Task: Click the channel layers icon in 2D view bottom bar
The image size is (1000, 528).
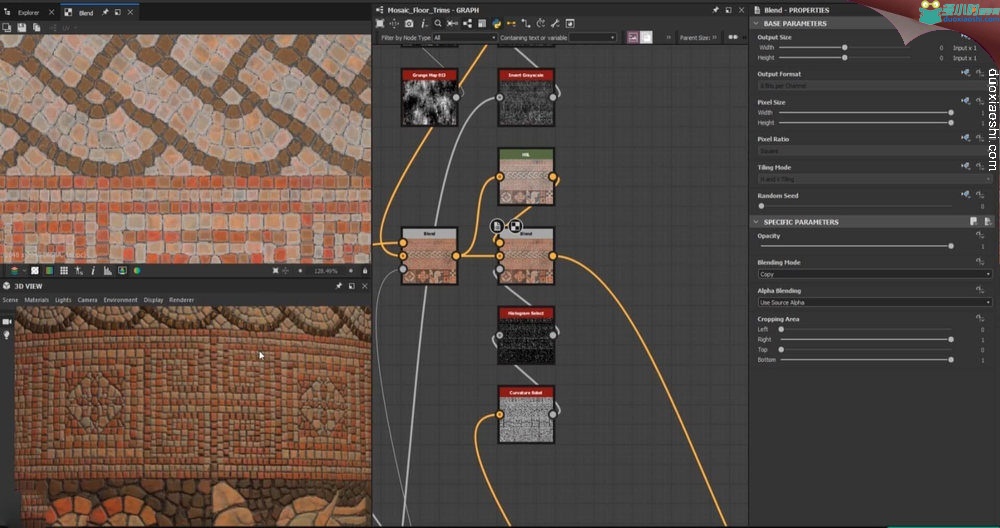Action: (x=14, y=271)
